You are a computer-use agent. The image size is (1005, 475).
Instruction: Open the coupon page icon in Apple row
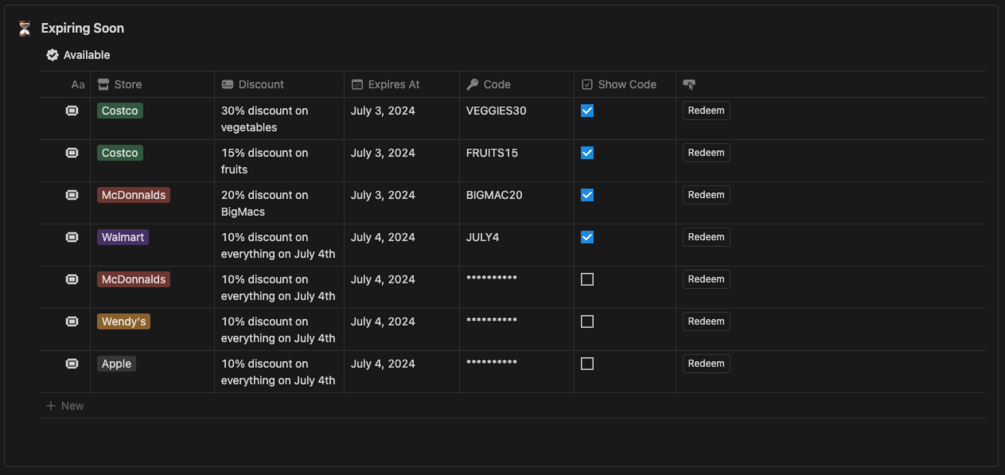tap(72, 364)
